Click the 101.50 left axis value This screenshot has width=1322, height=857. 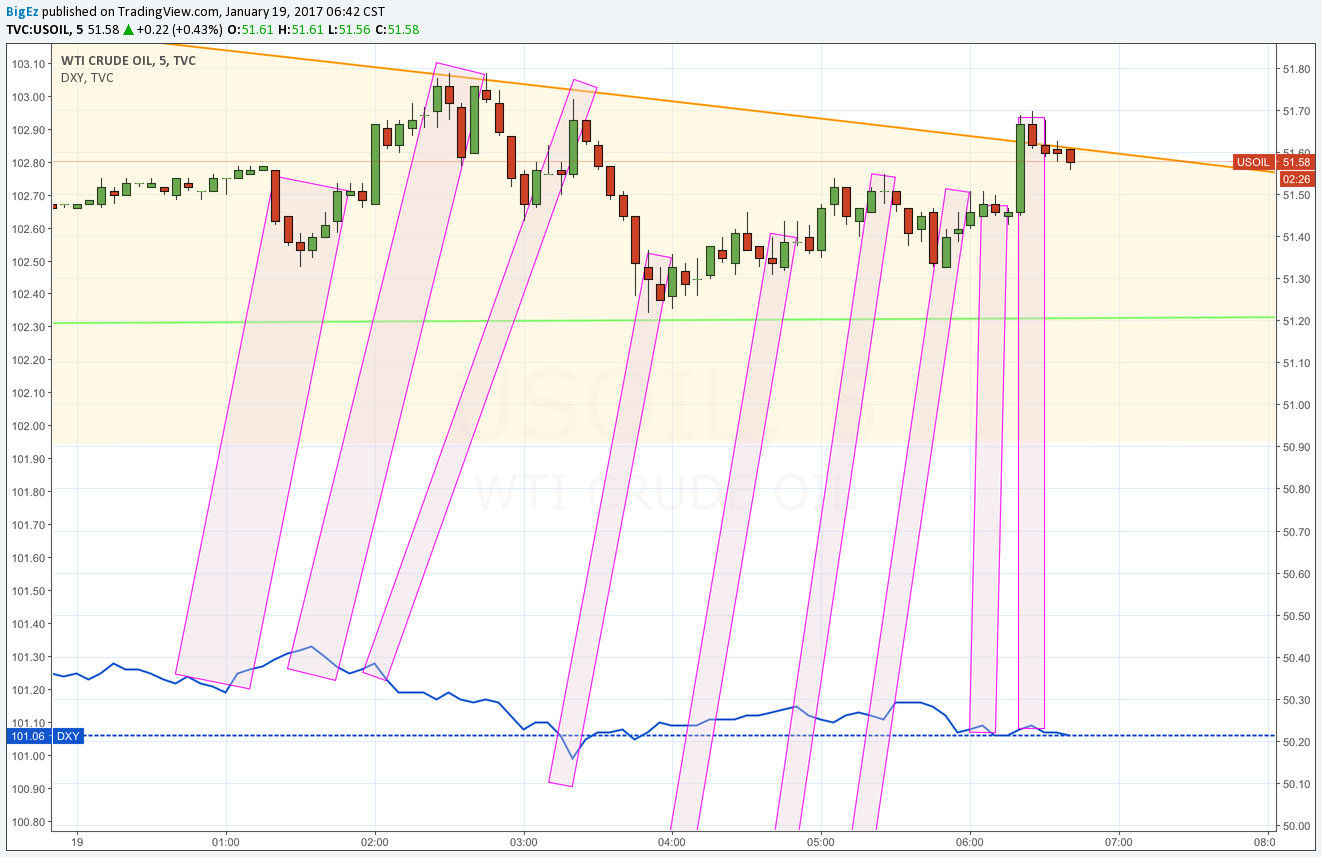29,591
